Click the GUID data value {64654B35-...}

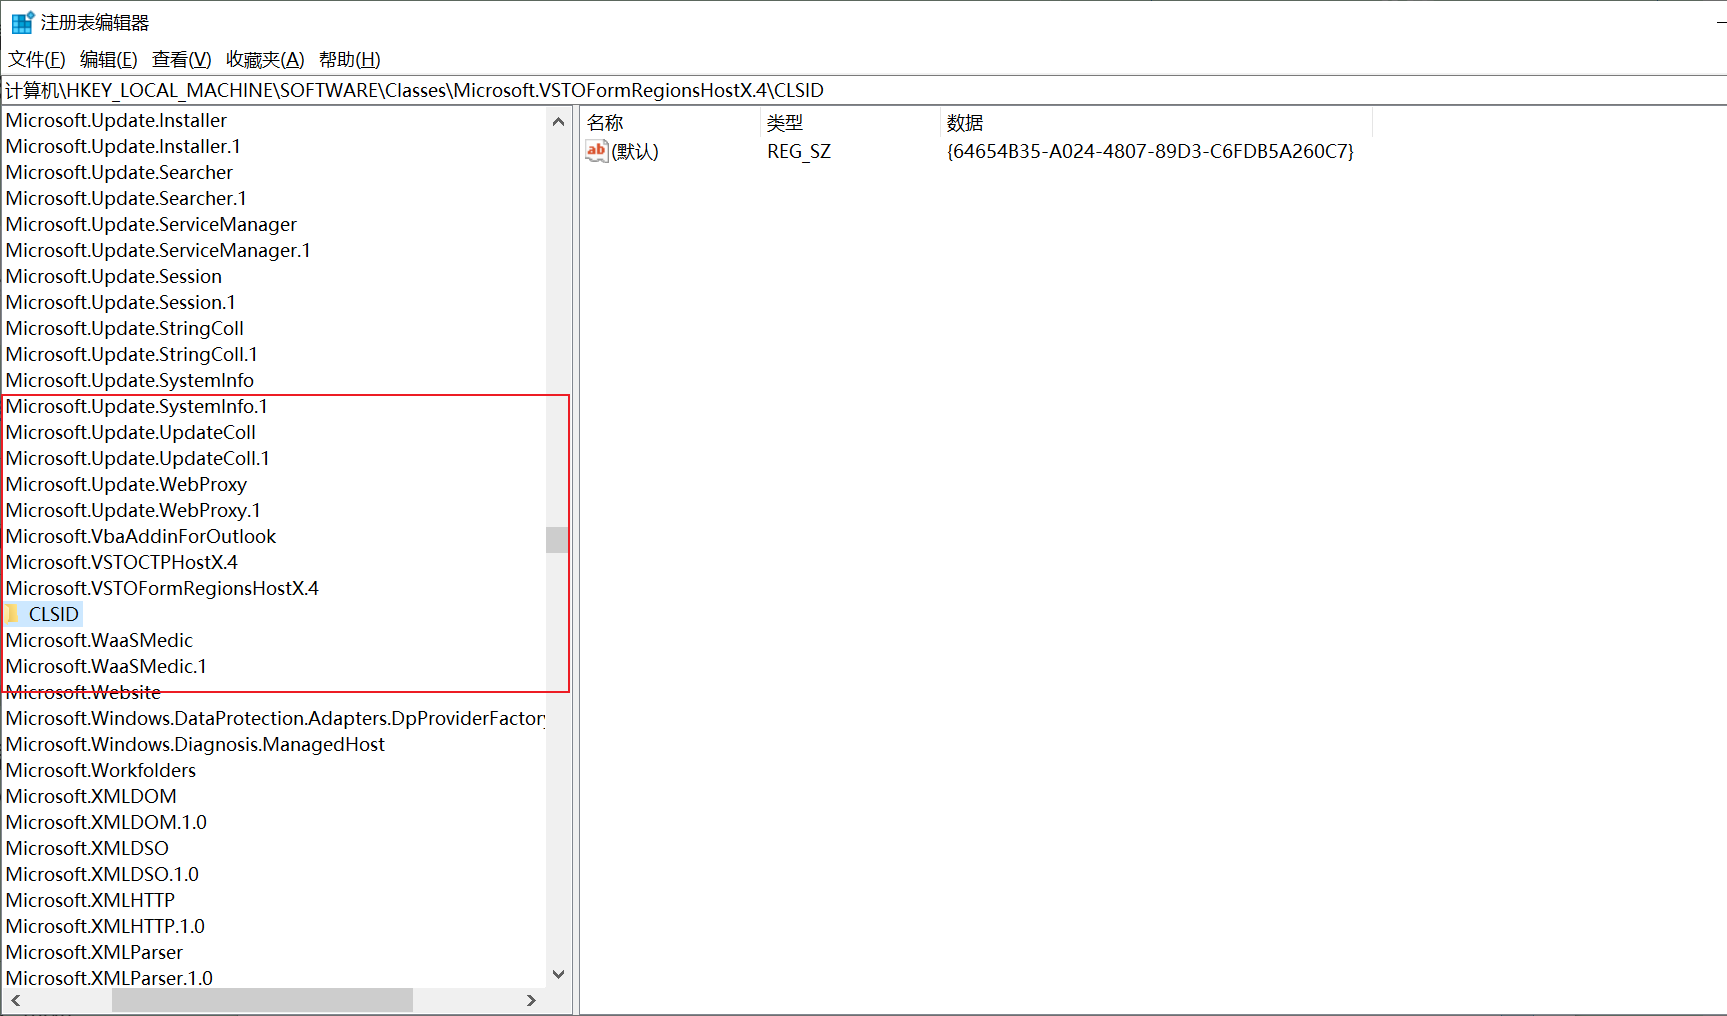(x=1150, y=151)
